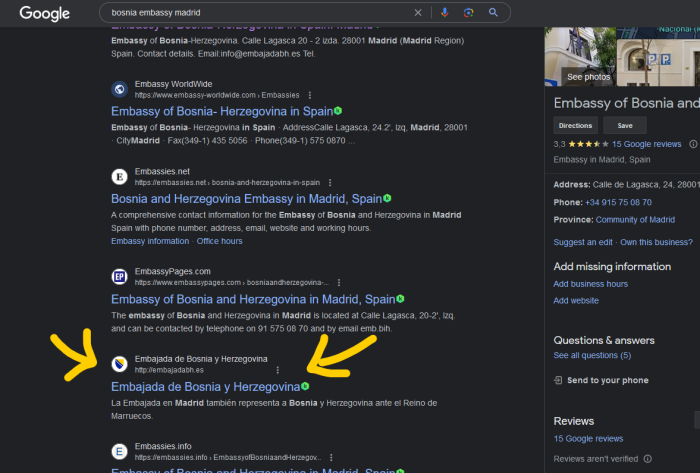Call phone number +34 915 75 08 70
This screenshot has height=473, width=700.
pyautogui.click(x=618, y=202)
